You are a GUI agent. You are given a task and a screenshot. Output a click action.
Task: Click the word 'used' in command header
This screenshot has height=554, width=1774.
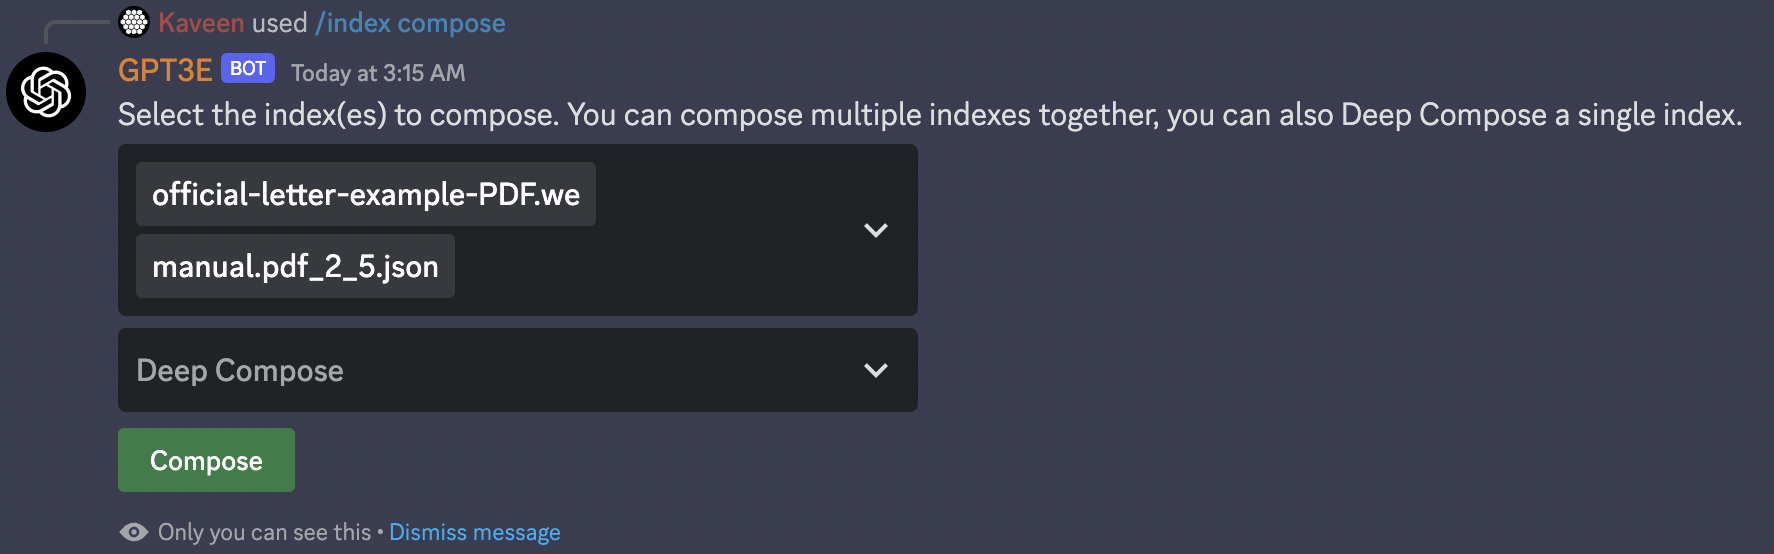point(280,22)
